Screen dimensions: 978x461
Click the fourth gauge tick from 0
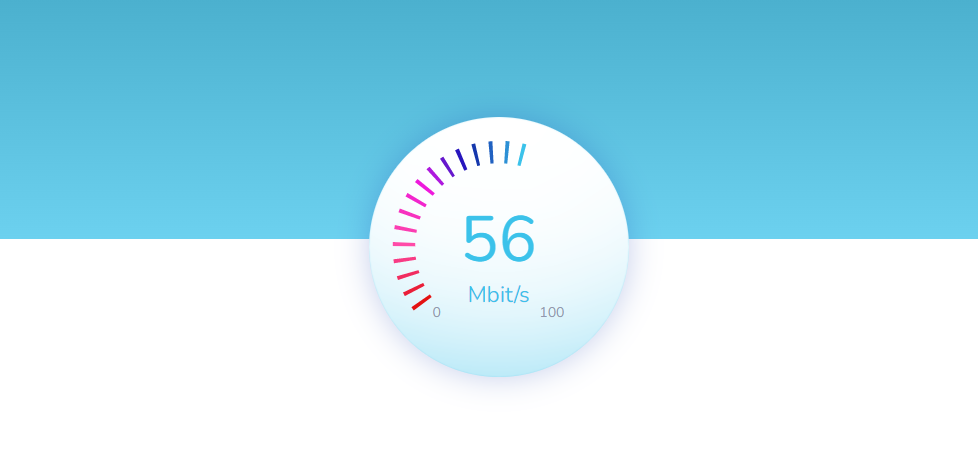tap(405, 260)
